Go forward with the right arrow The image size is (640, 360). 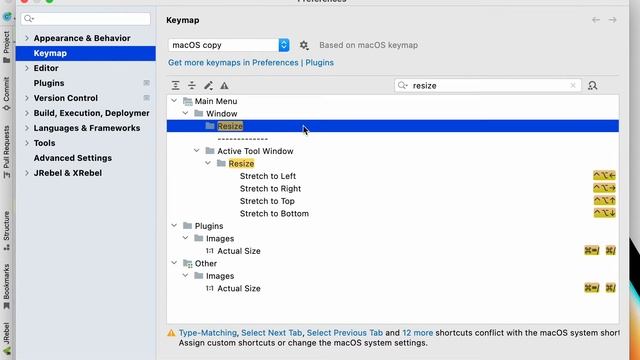point(613,20)
